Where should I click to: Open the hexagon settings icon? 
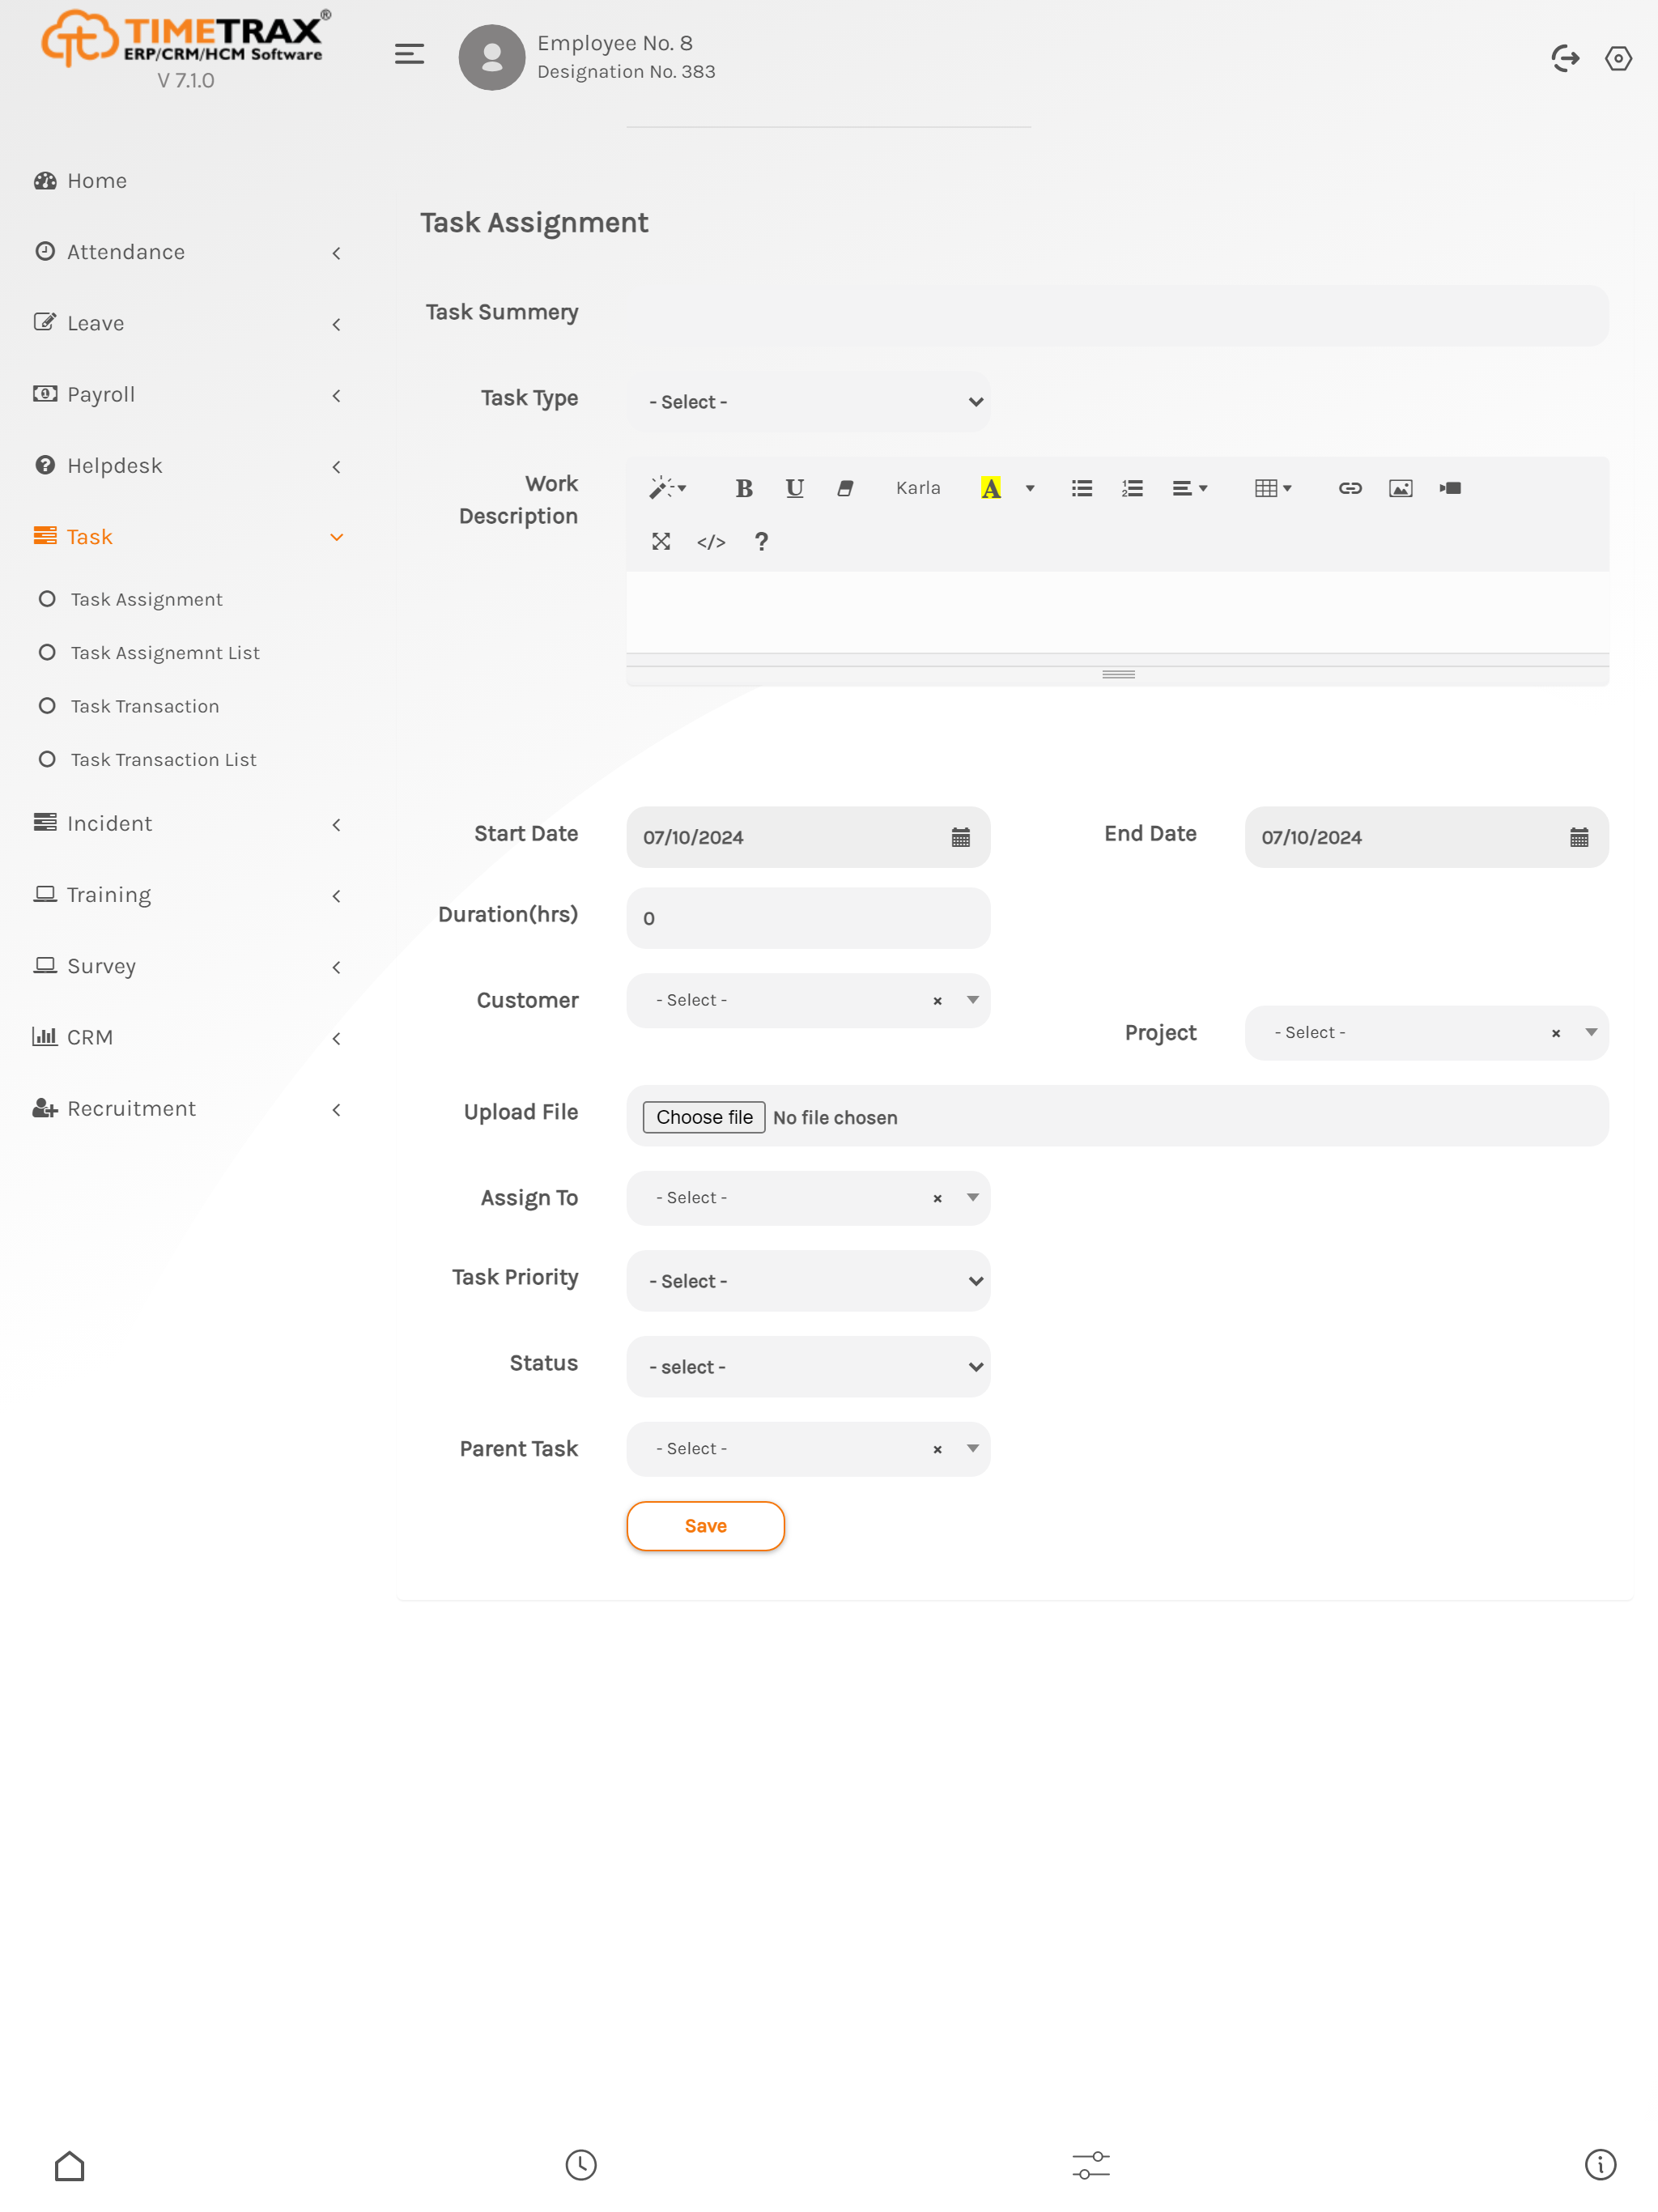1618,58
